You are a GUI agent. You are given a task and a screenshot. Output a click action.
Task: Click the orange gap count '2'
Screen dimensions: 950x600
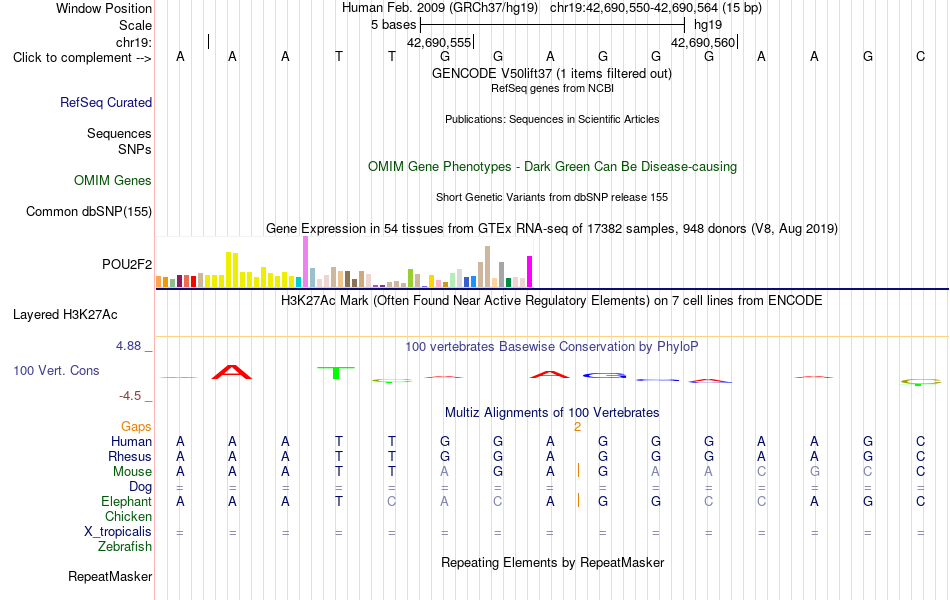[x=577, y=427]
